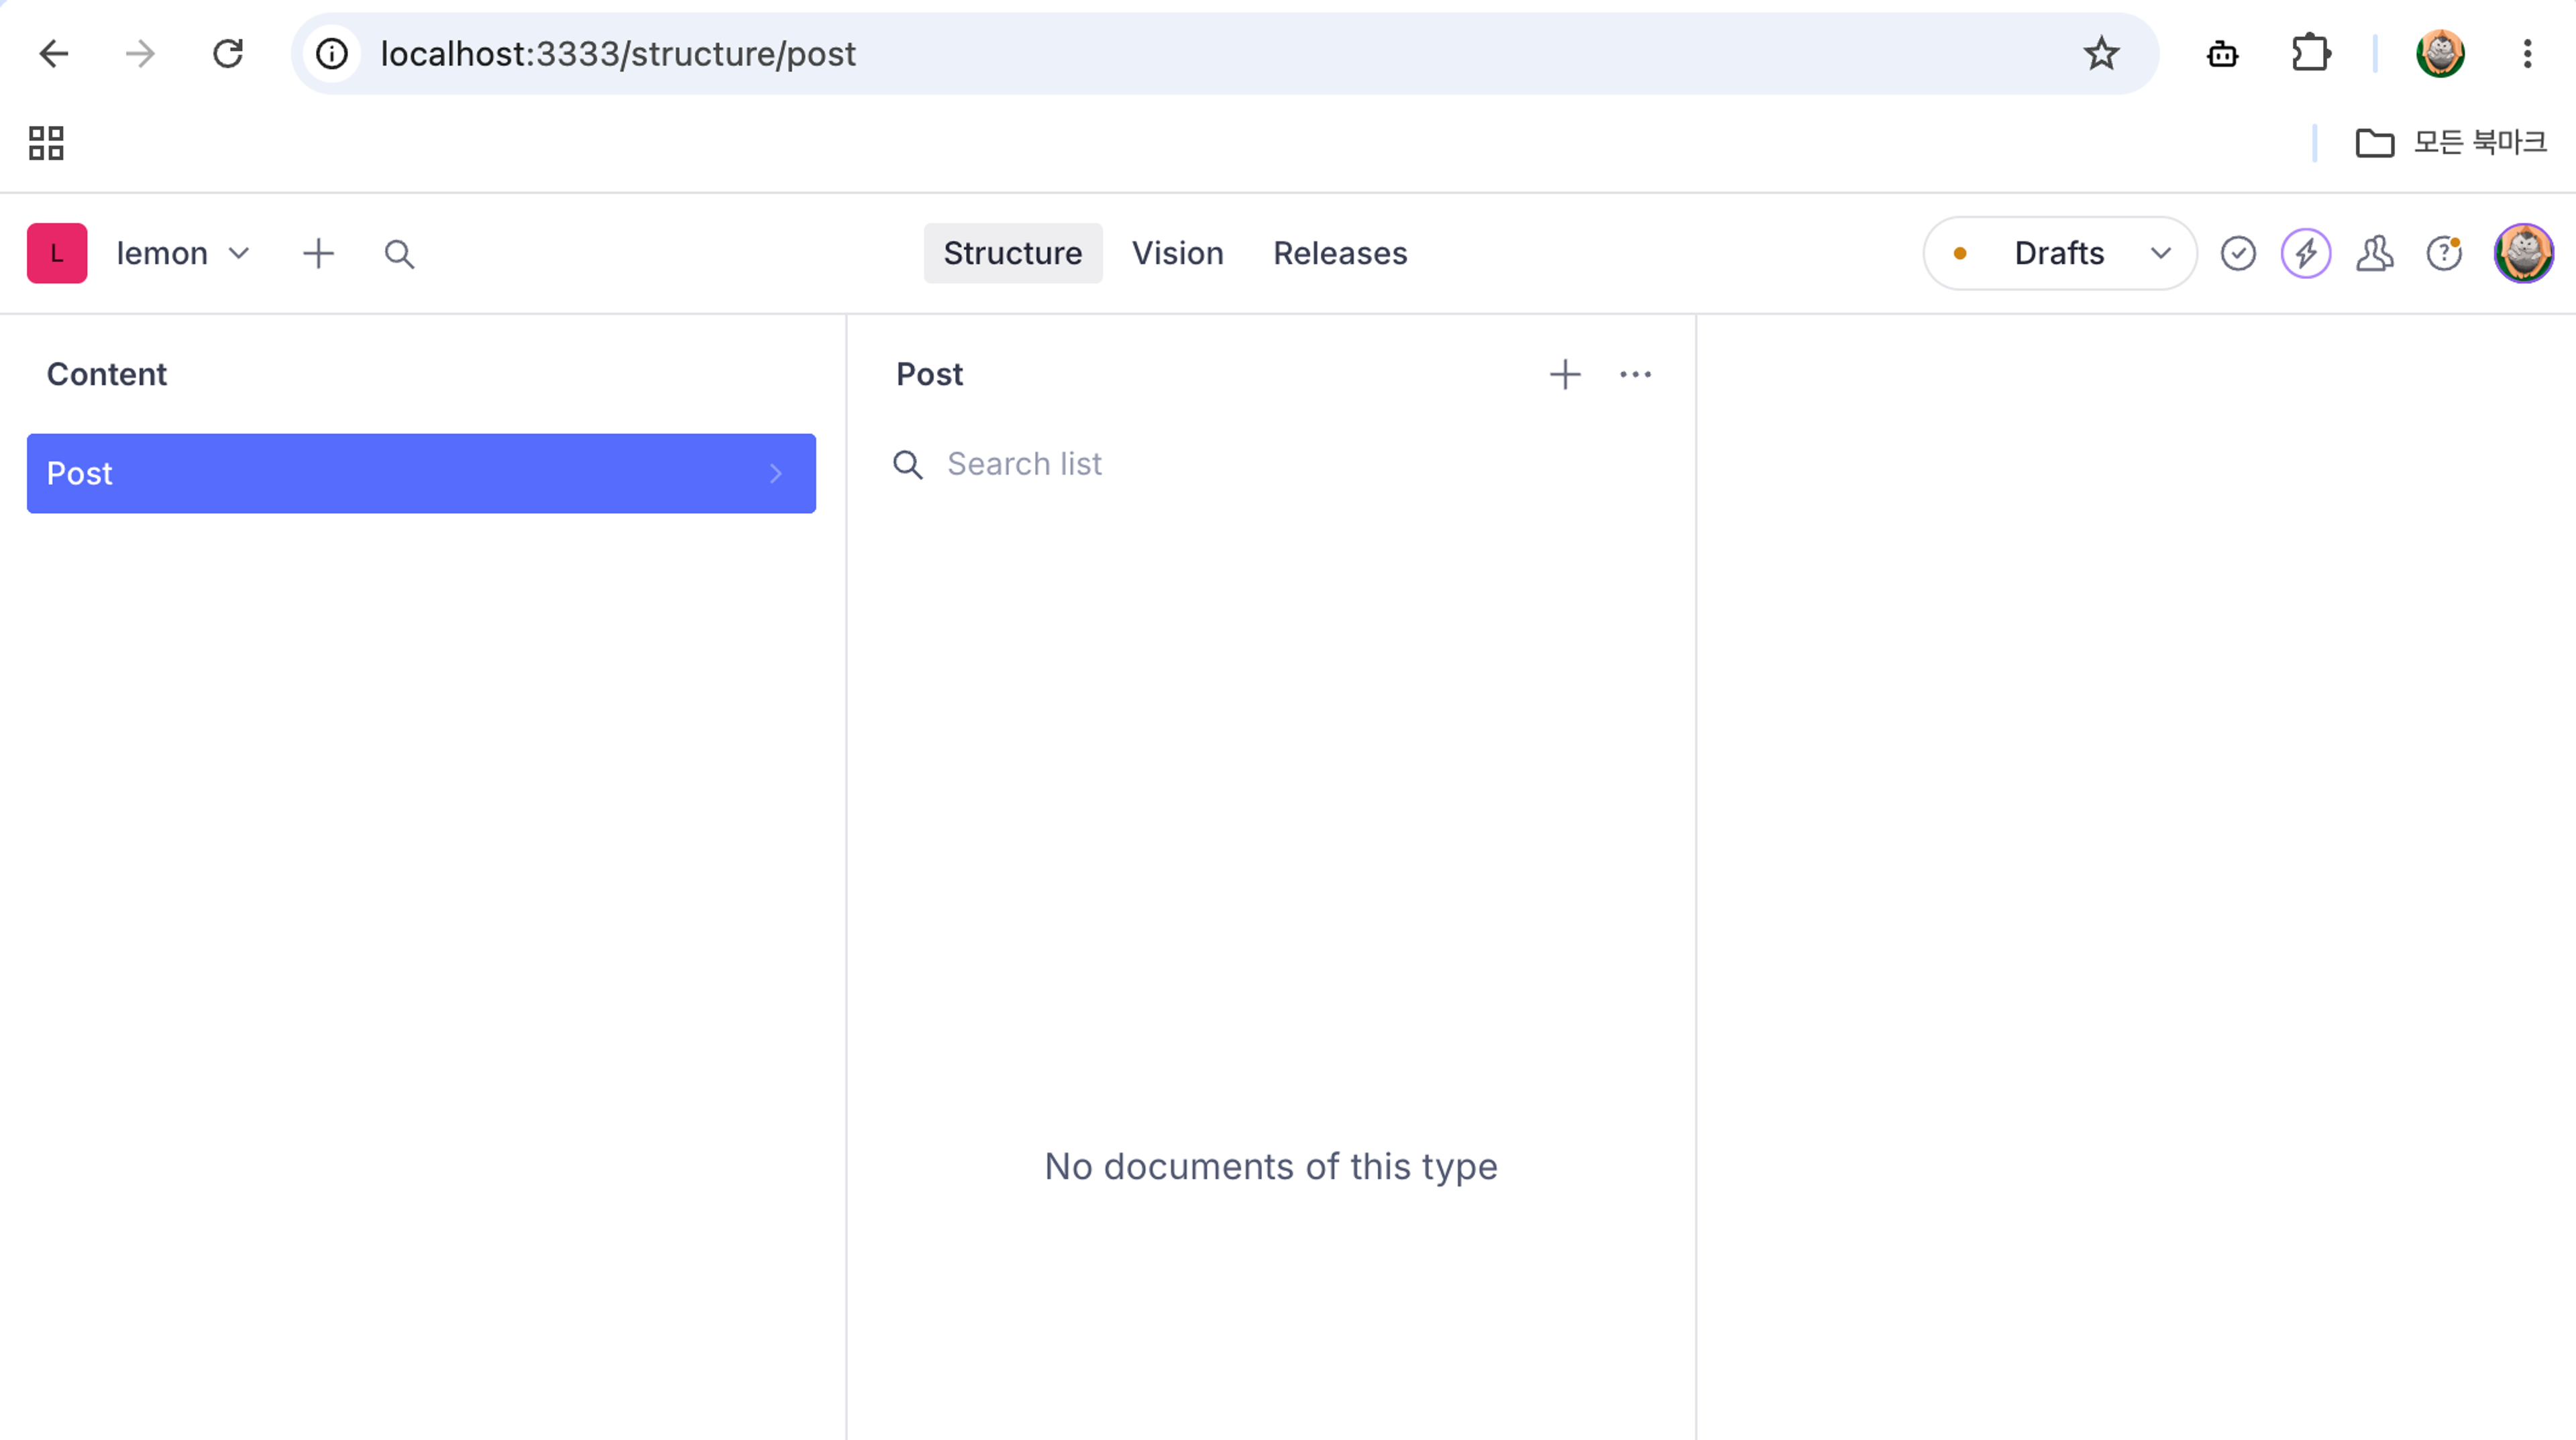Image resolution: width=2576 pixels, height=1440 pixels.
Task: Open Post pane three-dots menu
Action: click(x=1635, y=374)
